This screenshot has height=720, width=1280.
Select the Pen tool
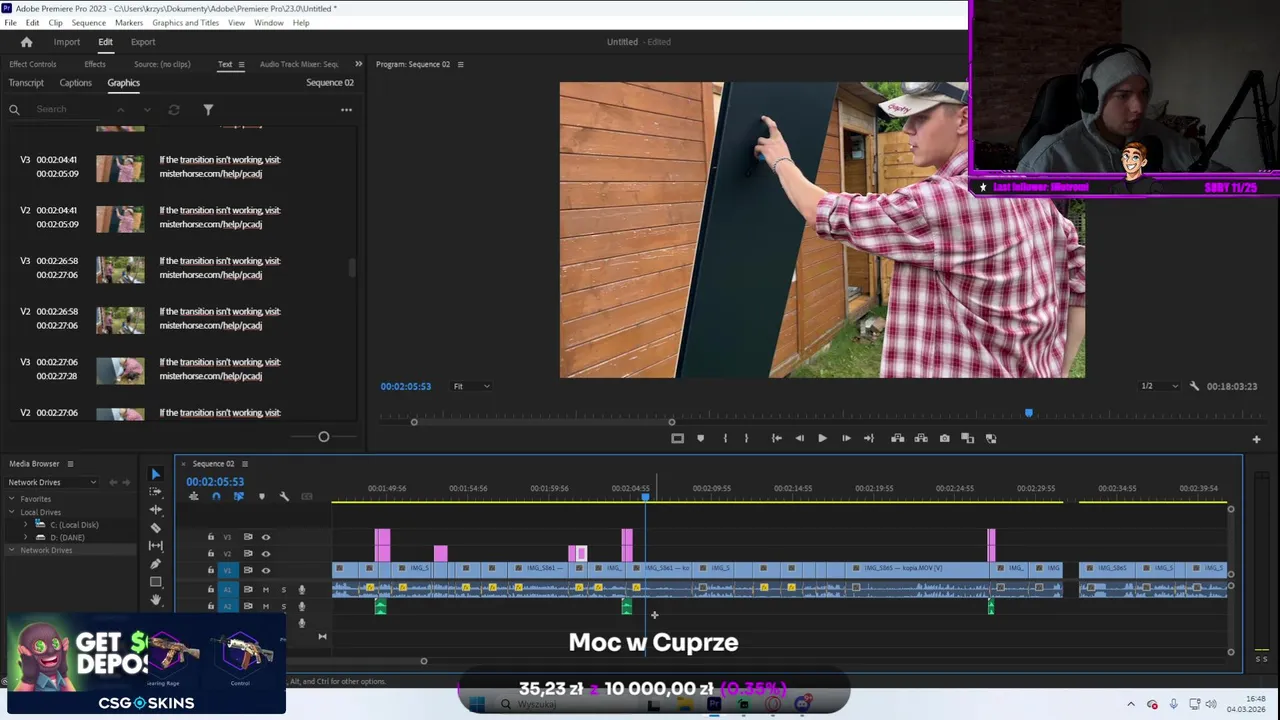coord(155,564)
